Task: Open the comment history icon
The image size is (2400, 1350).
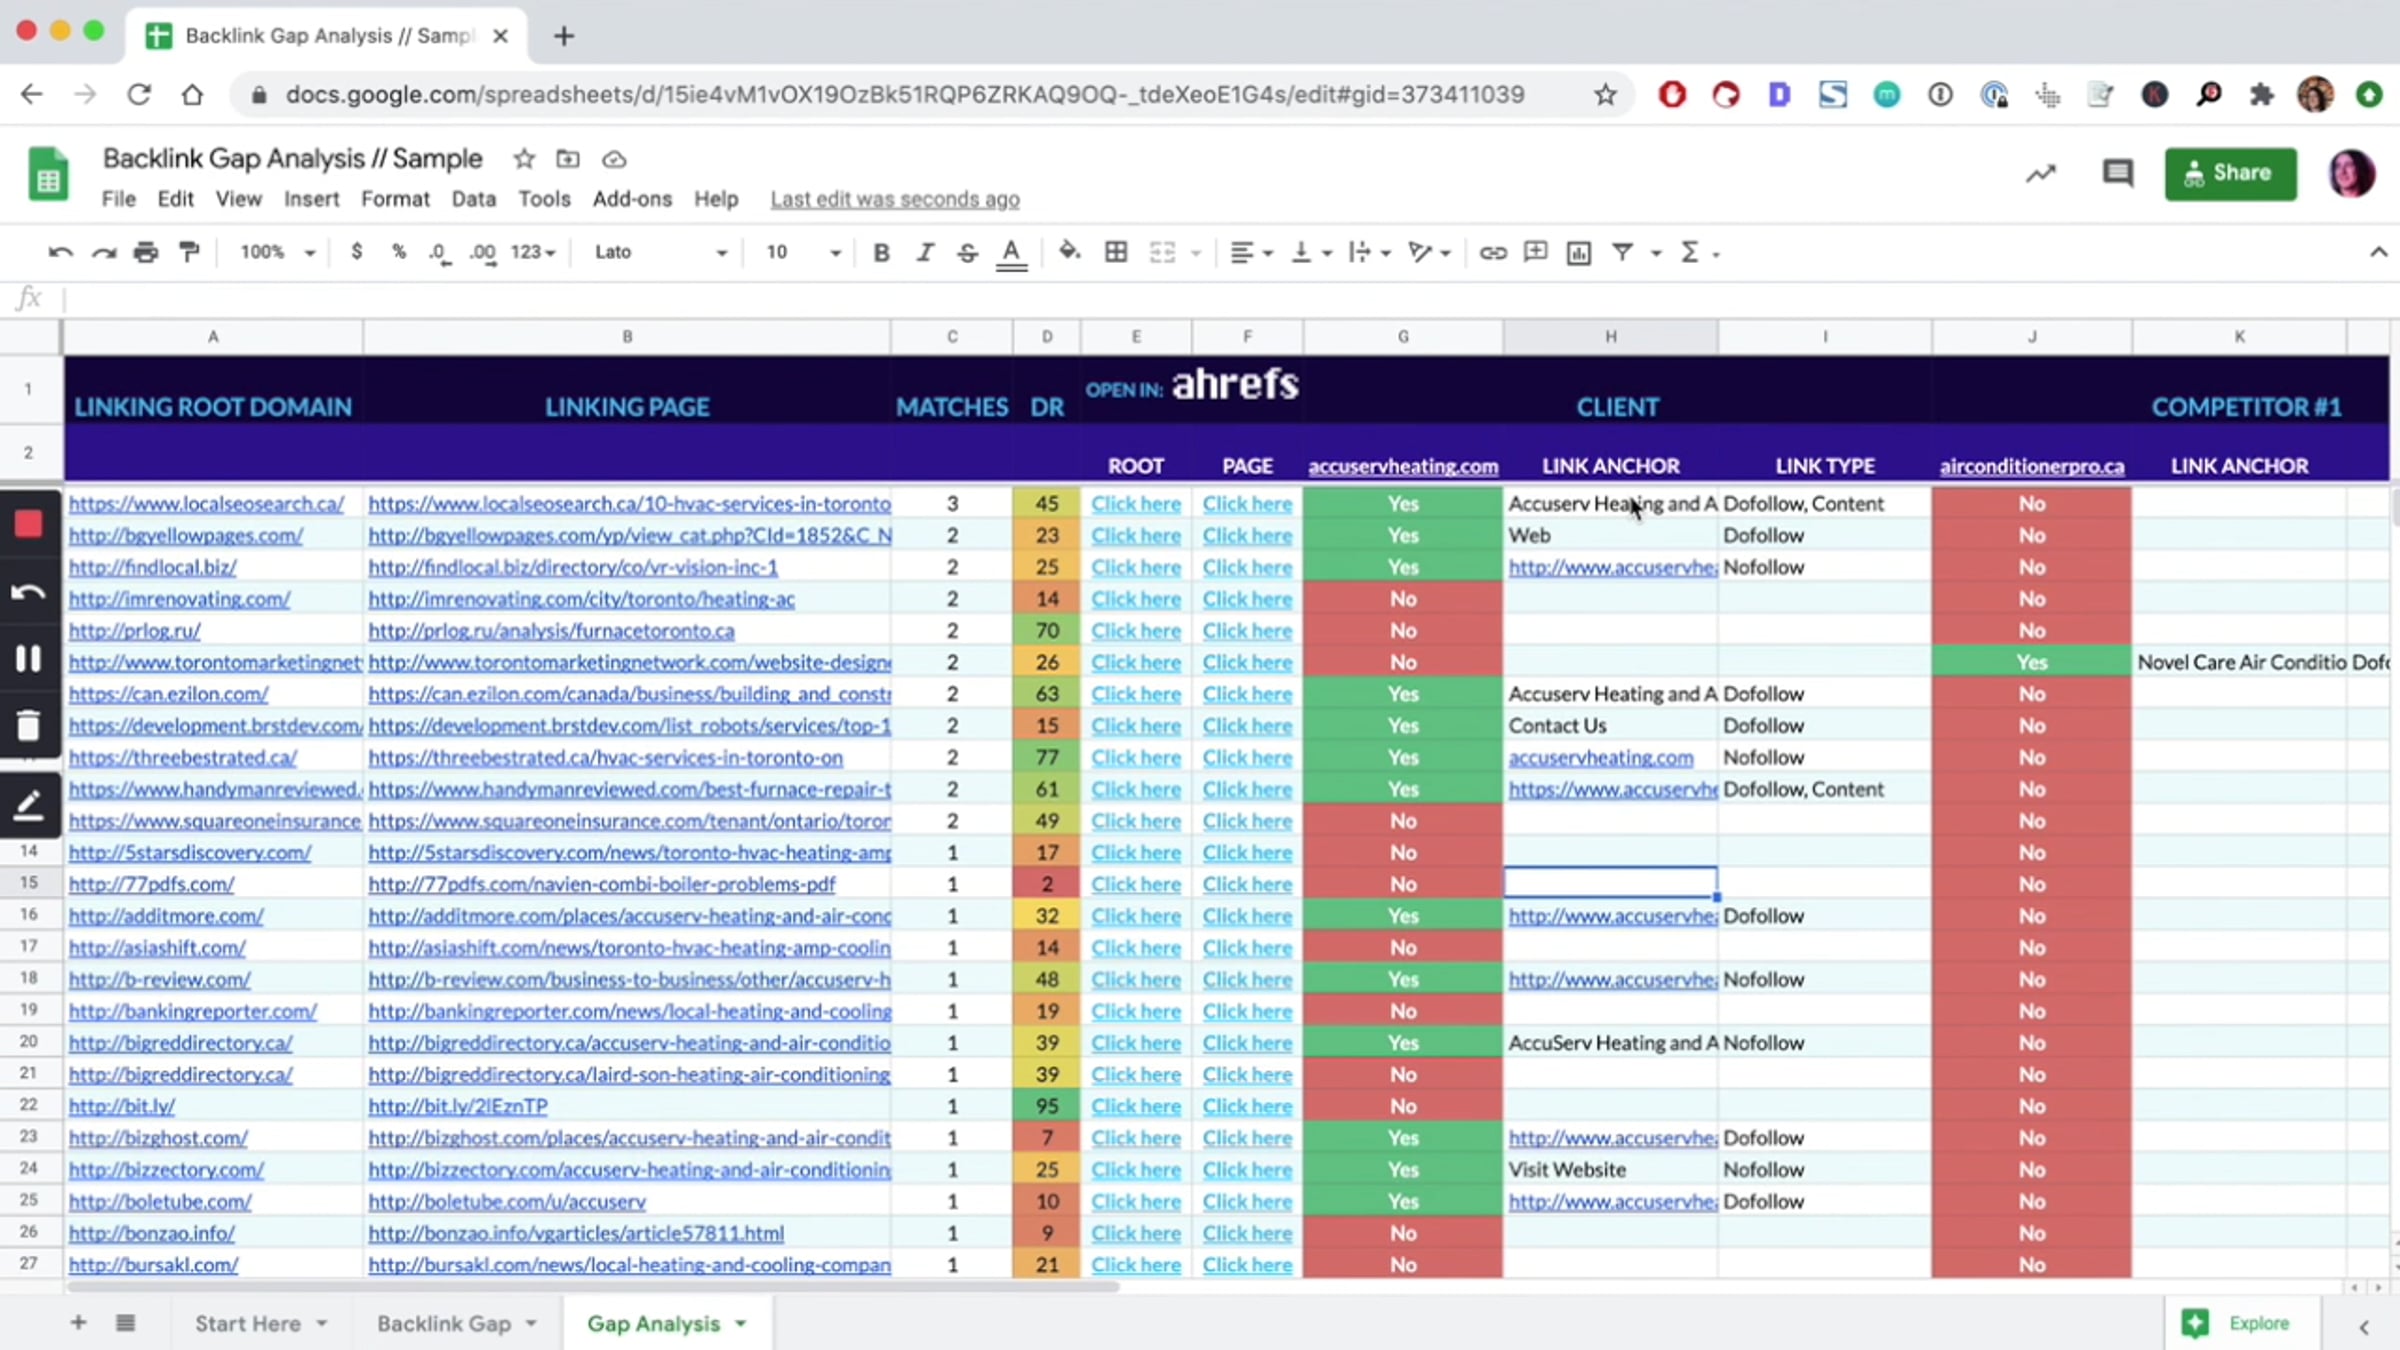Action: pos(2116,173)
